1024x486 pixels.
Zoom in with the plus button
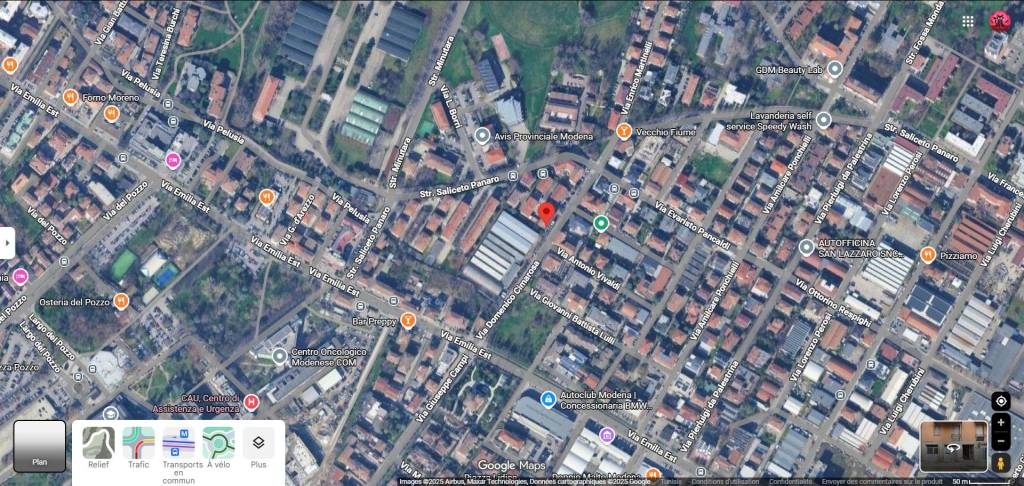tap(1001, 423)
